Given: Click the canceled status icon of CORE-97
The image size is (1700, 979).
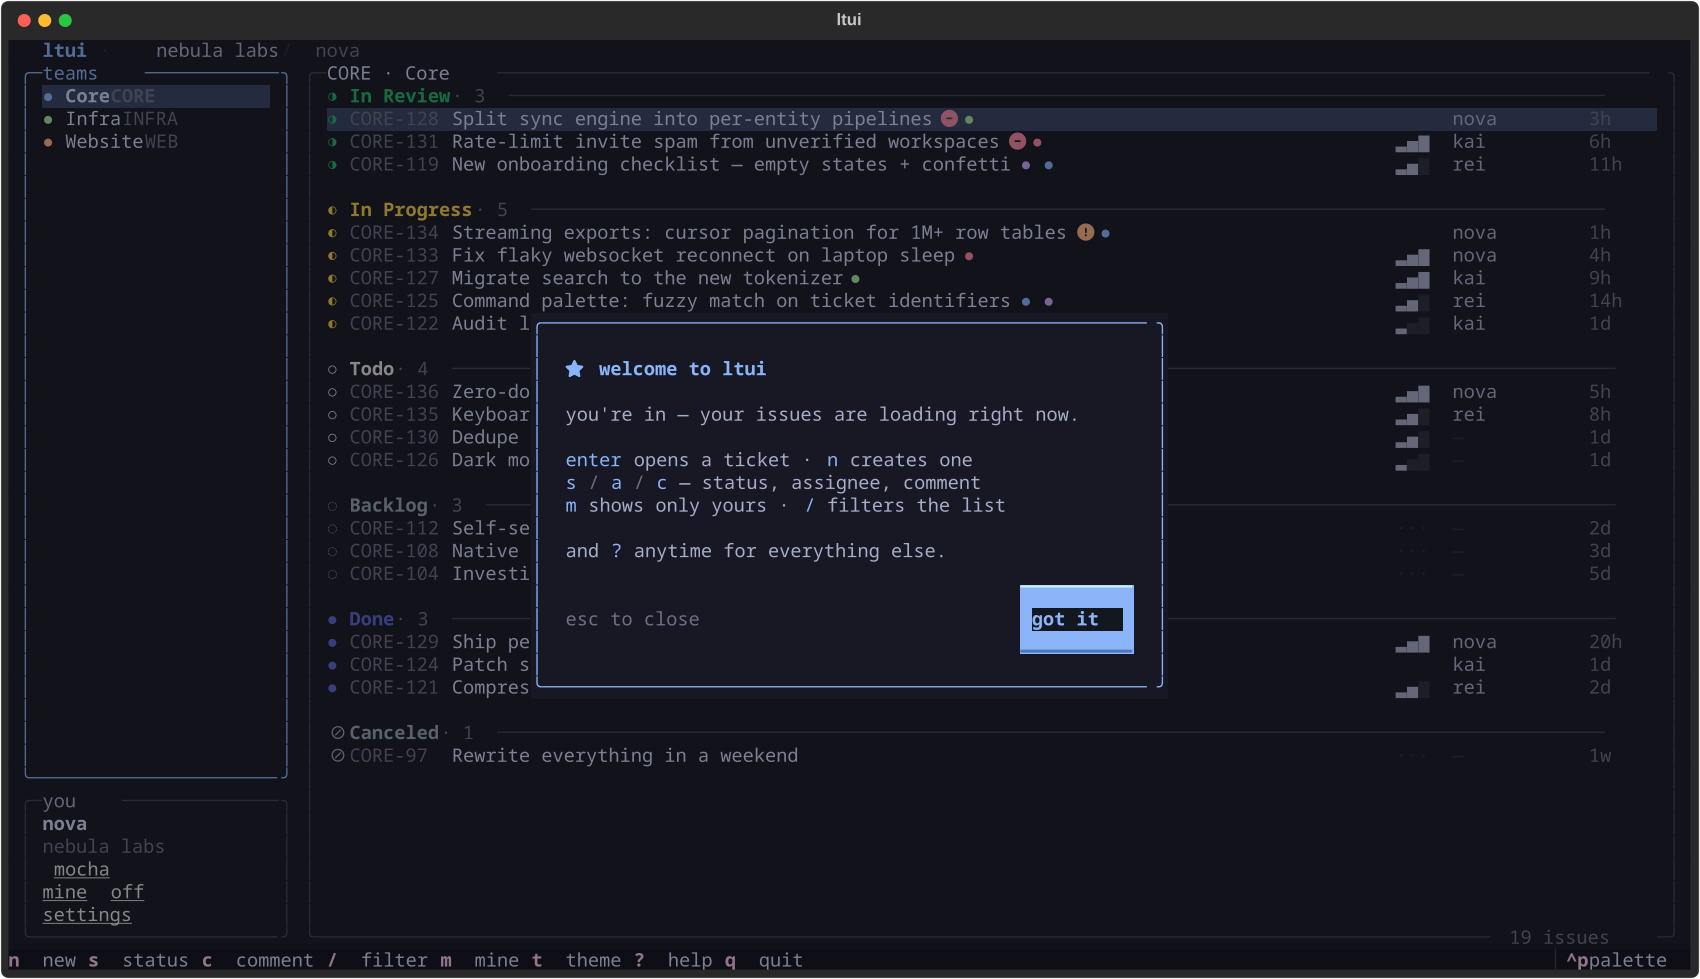Looking at the screenshot, I should [338, 756].
